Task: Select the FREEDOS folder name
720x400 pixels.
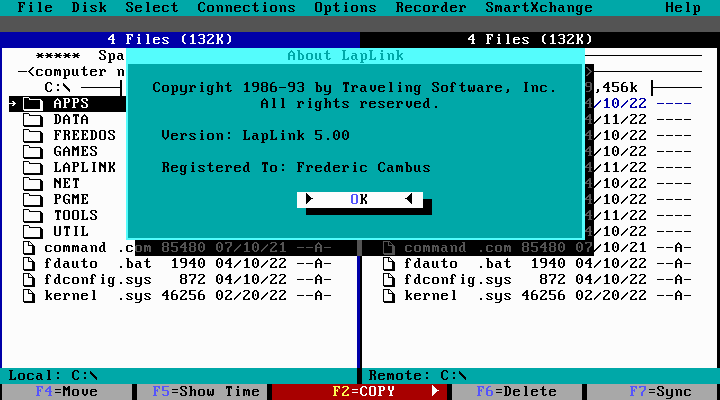Action: [84, 136]
